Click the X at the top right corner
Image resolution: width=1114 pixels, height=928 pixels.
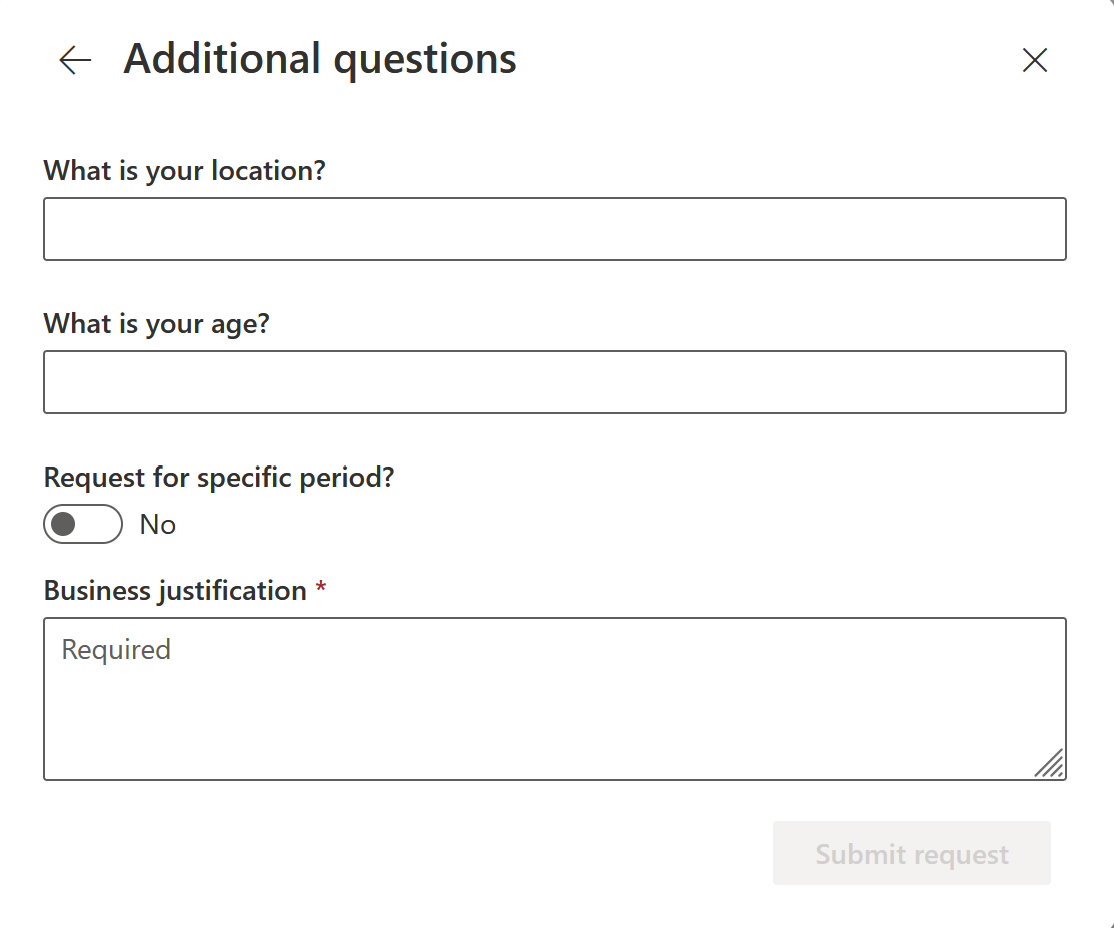click(1034, 60)
